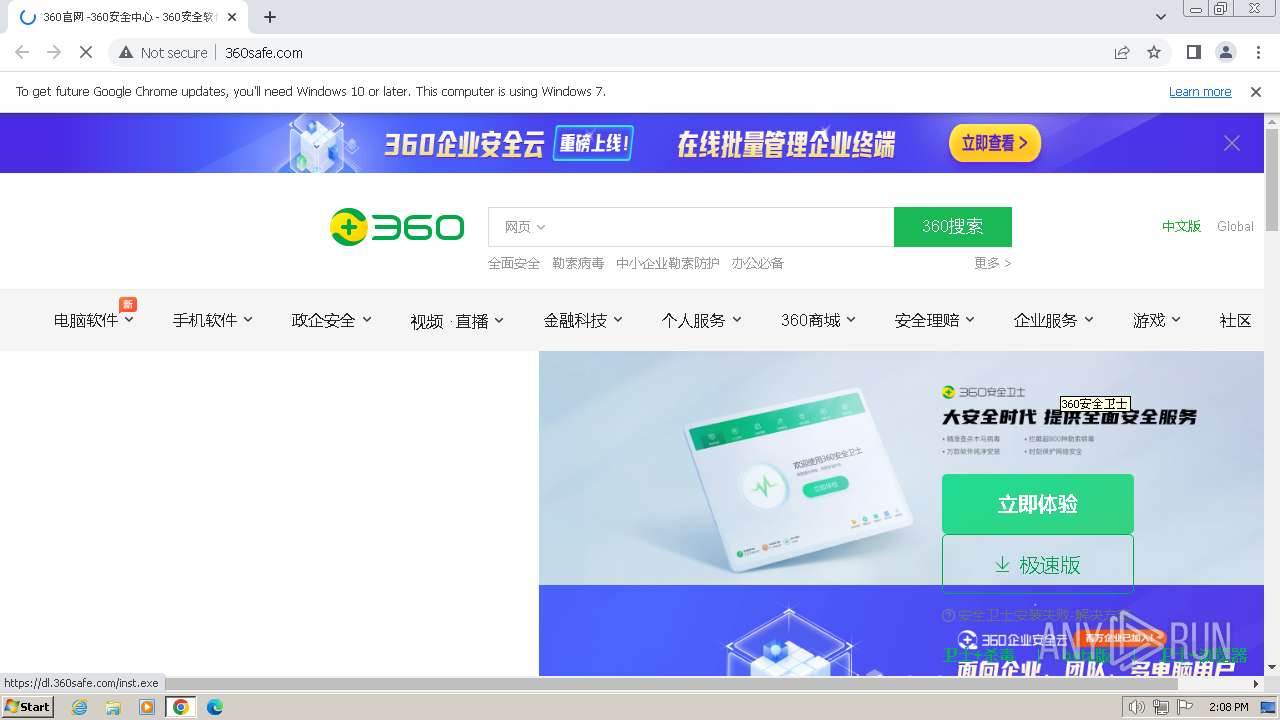Click 立即查看 banner button
The width and height of the screenshot is (1280, 720).
pyautogui.click(x=995, y=143)
